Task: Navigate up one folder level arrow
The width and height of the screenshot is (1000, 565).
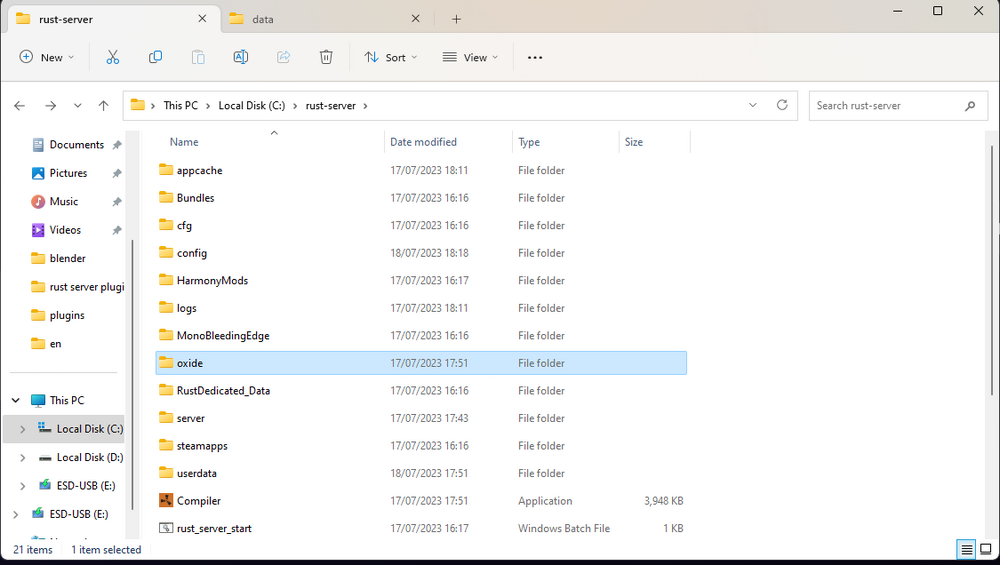Action: pyautogui.click(x=103, y=105)
